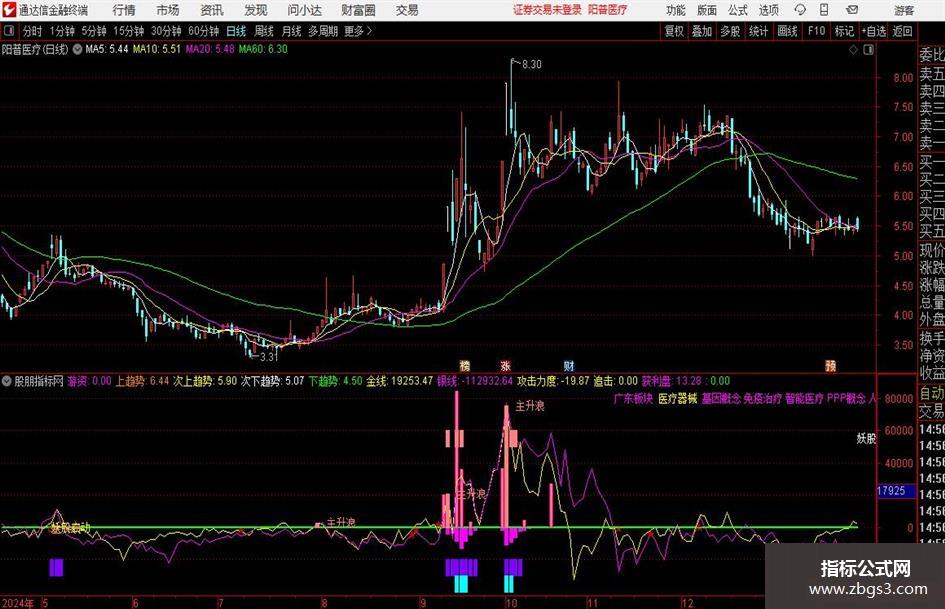945x609 pixels.
Task: Click the 基因概念 concept tag
Action: (x=721, y=399)
